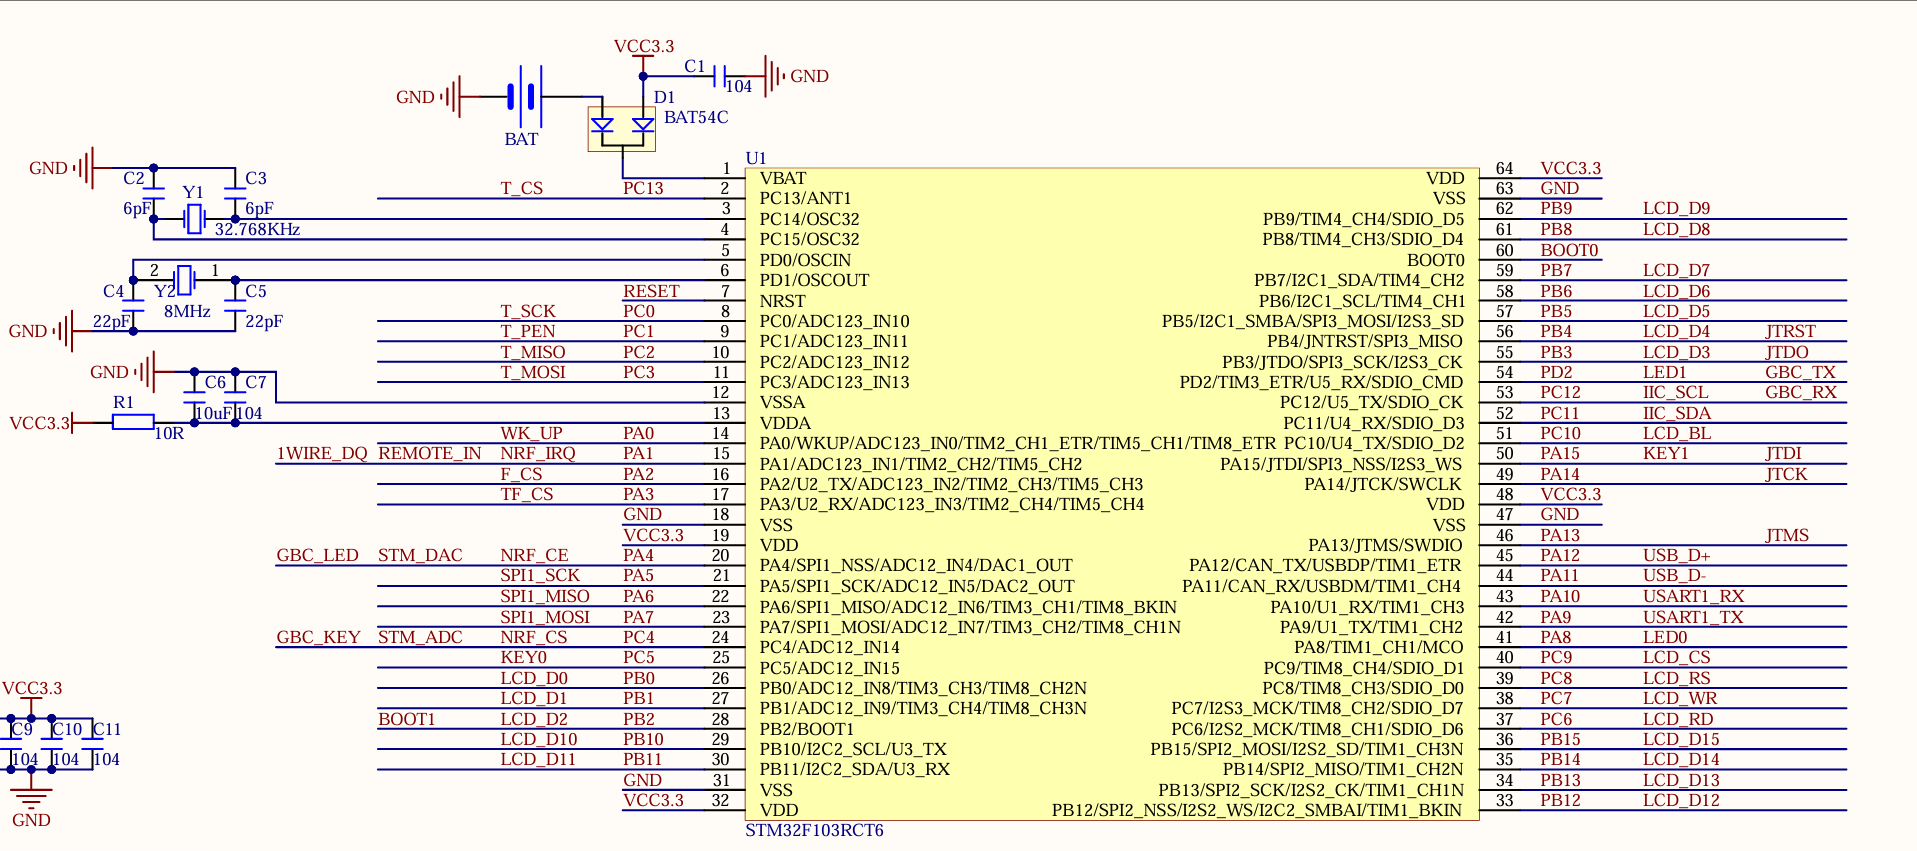The height and width of the screenshot is (851, 1917).
Task: Select the BAT battery symbol
Action: [525, 97]
